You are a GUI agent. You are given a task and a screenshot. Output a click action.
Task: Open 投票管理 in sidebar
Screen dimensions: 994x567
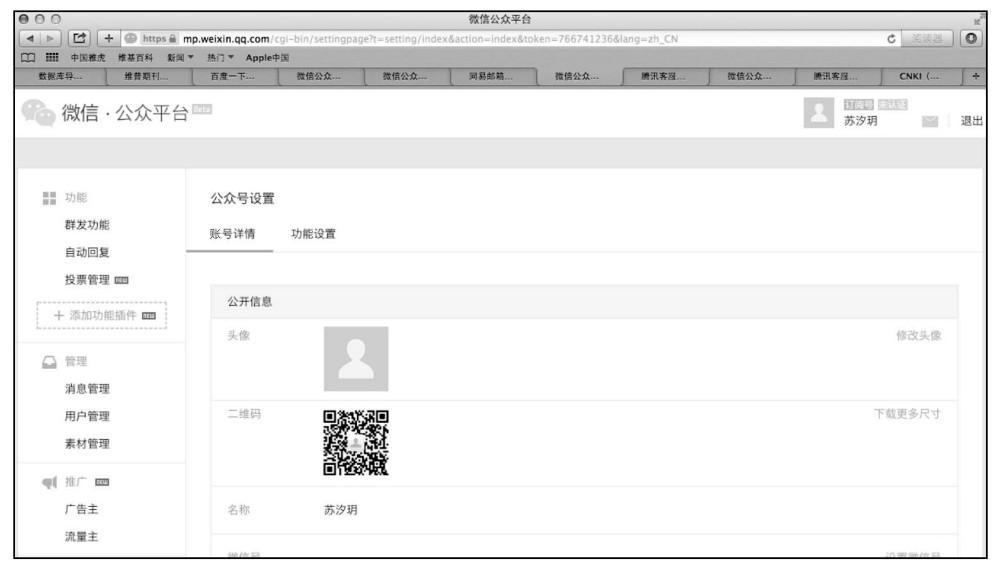click(x=87, y=280)
